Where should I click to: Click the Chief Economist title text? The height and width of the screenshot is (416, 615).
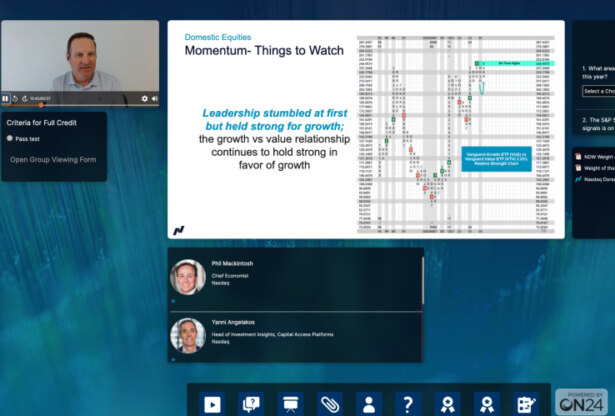(230, 276)
